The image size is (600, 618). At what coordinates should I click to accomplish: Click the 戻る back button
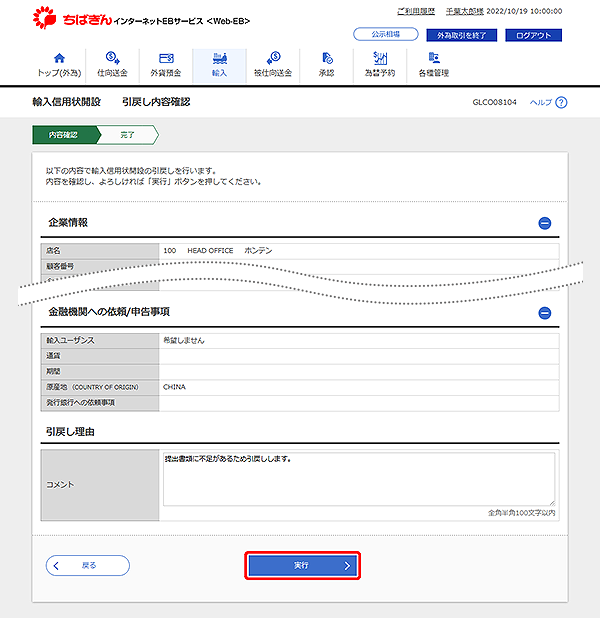pyautogui.click(x=88, y=566)
